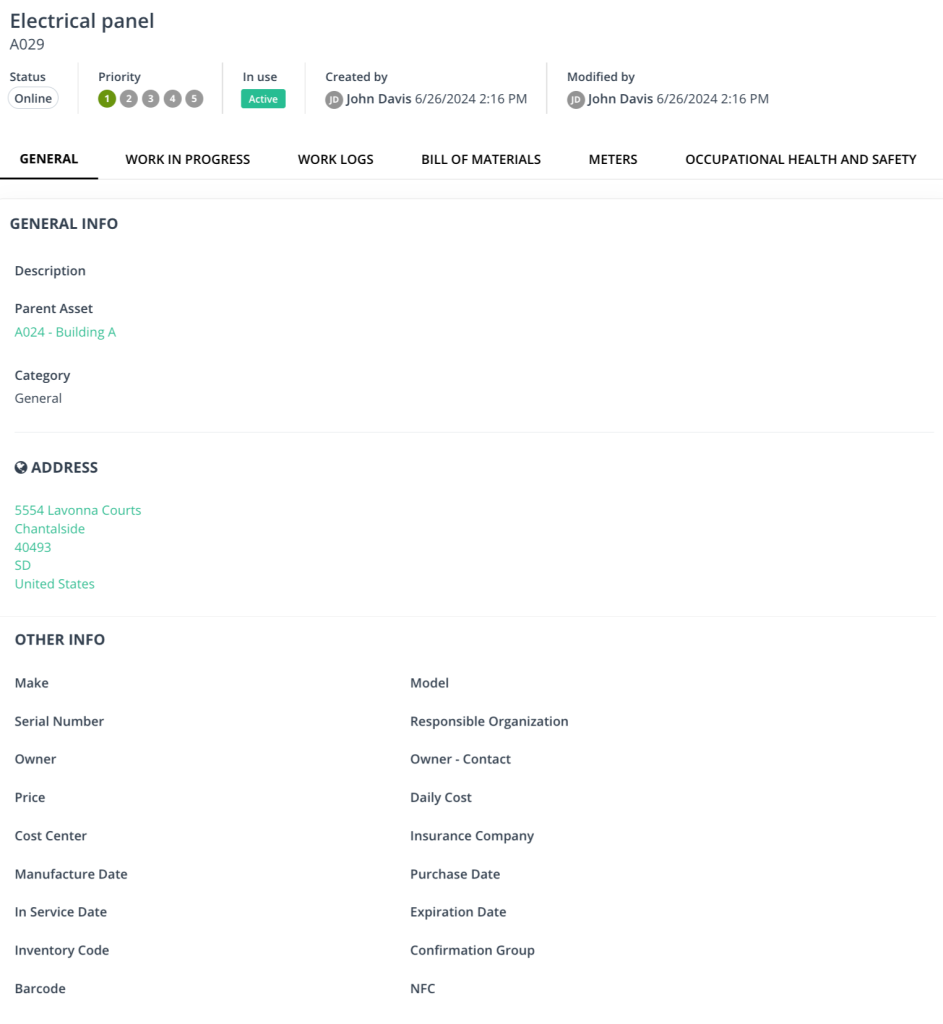Open the METERS tab

coord(612,159)
